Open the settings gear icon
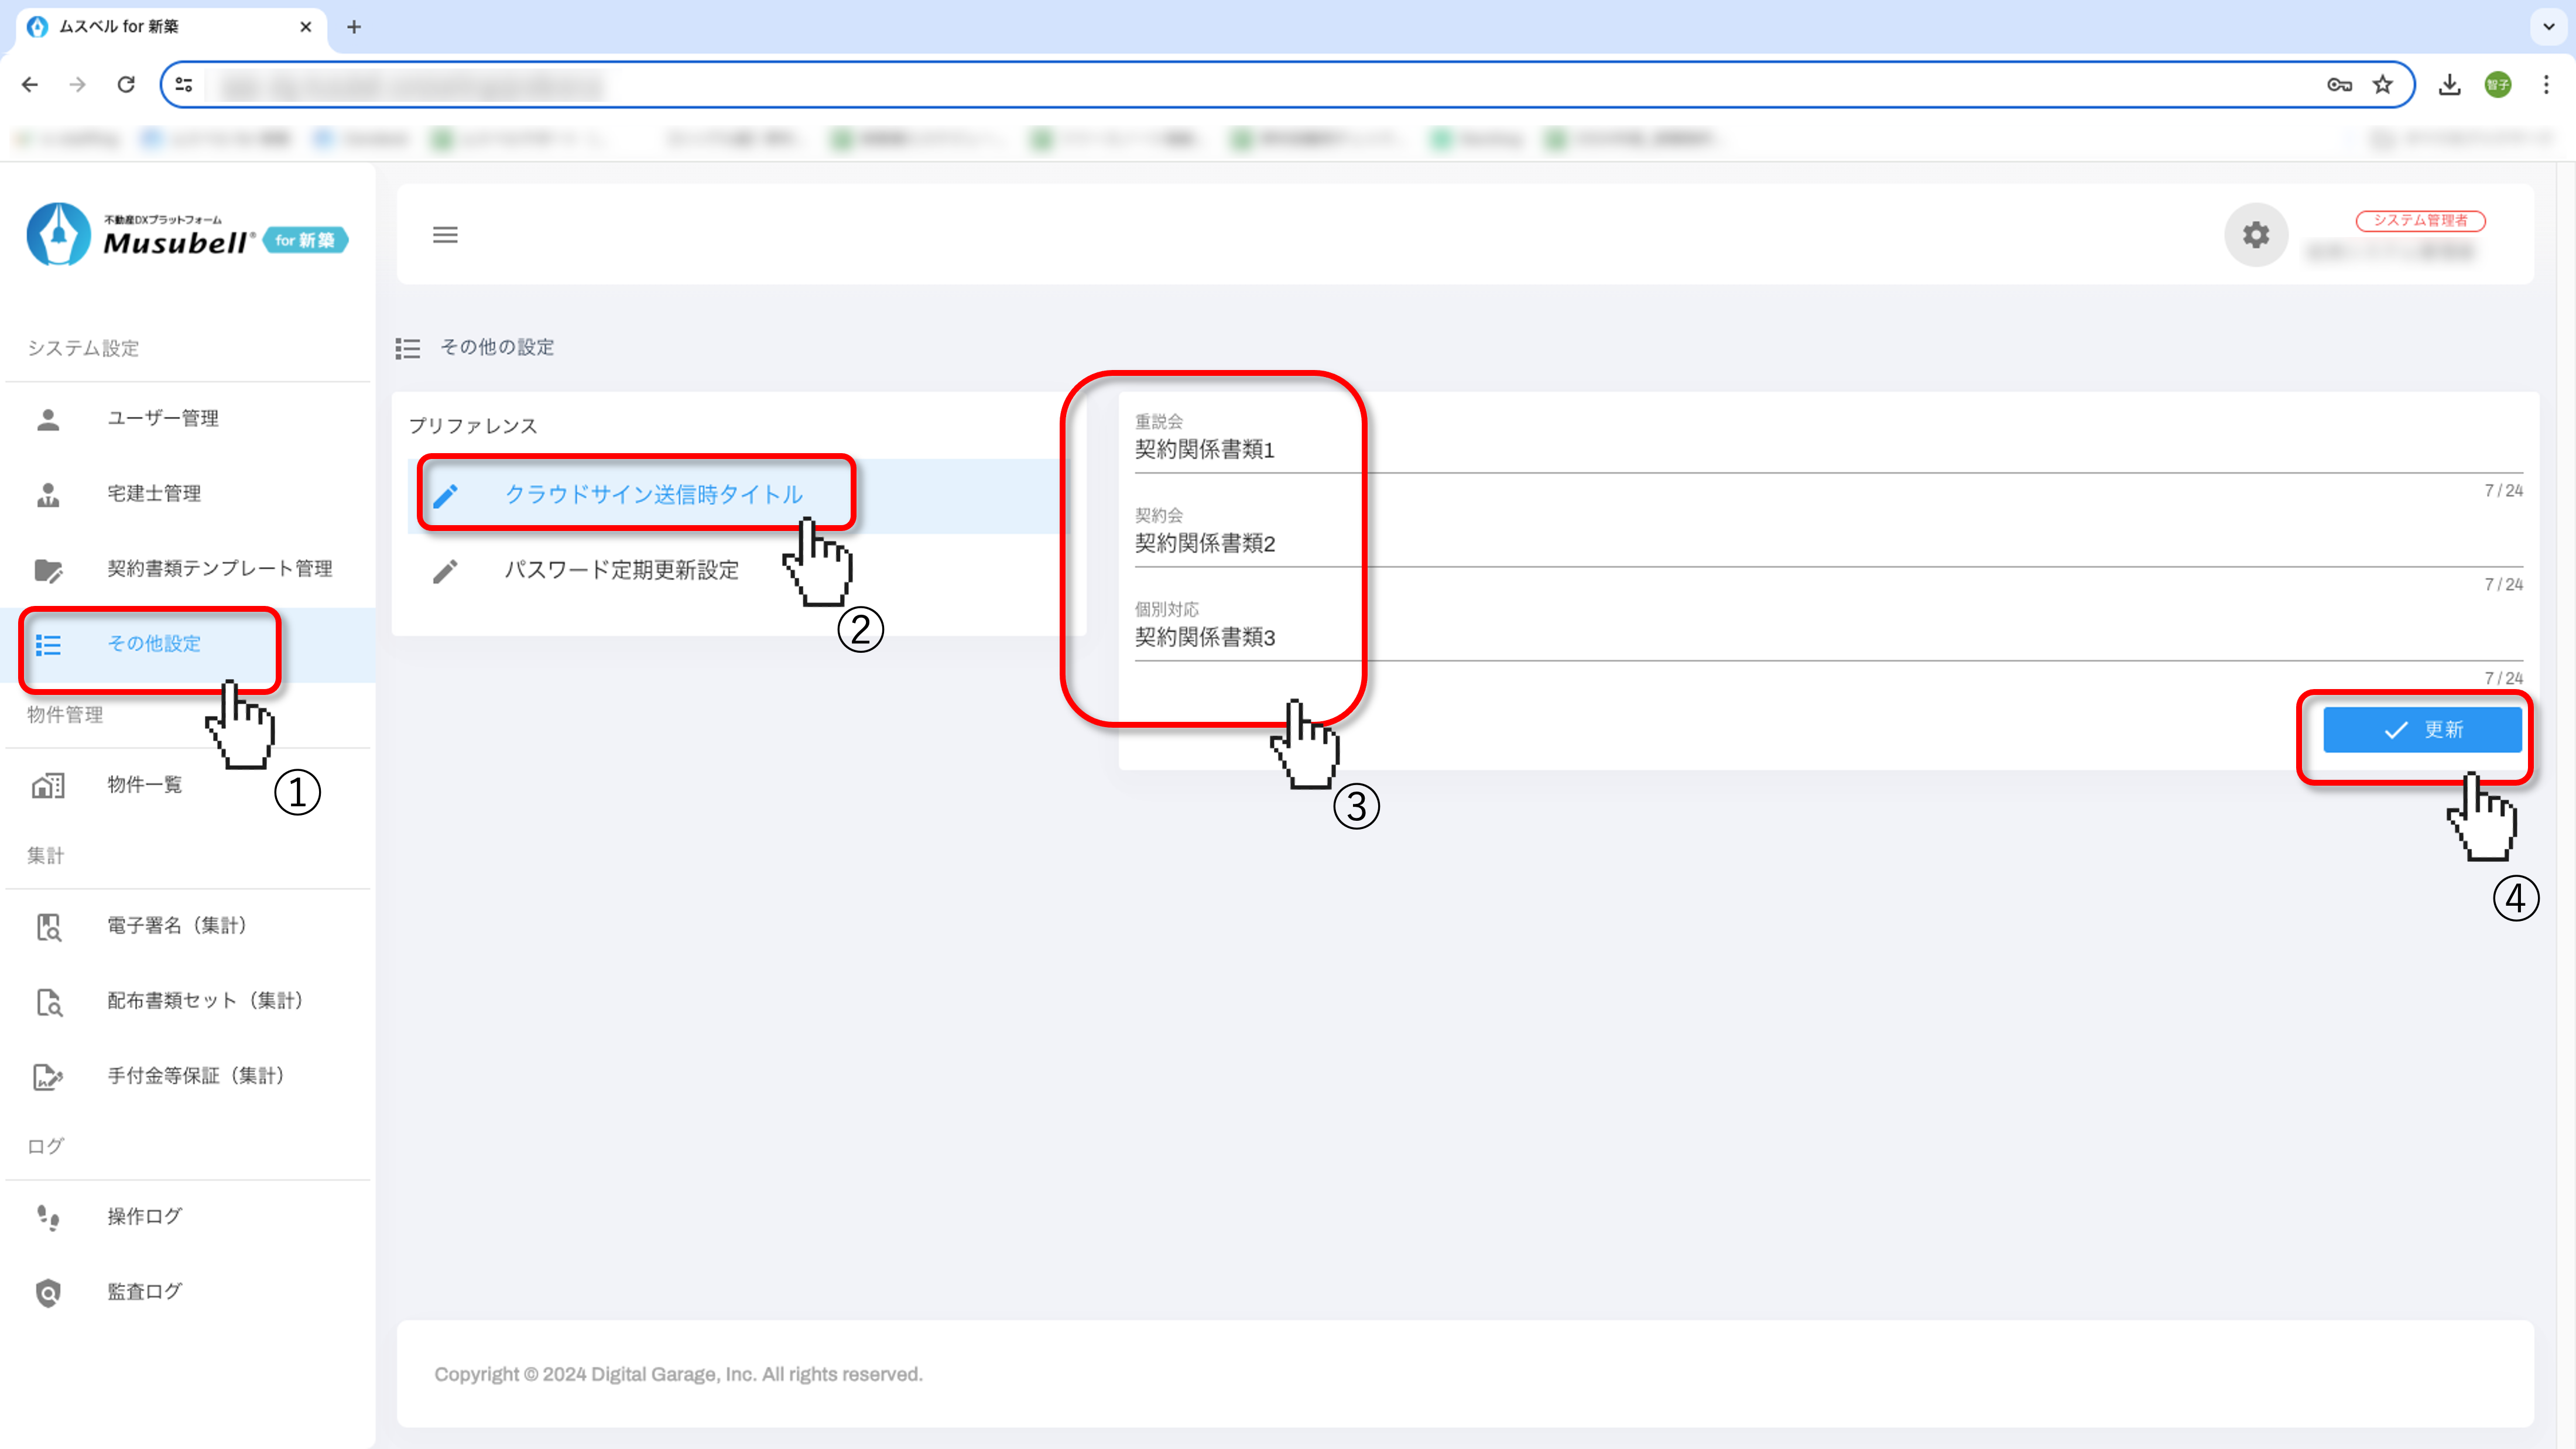Screen dimensions: 2576x1449 point(2255,235)
